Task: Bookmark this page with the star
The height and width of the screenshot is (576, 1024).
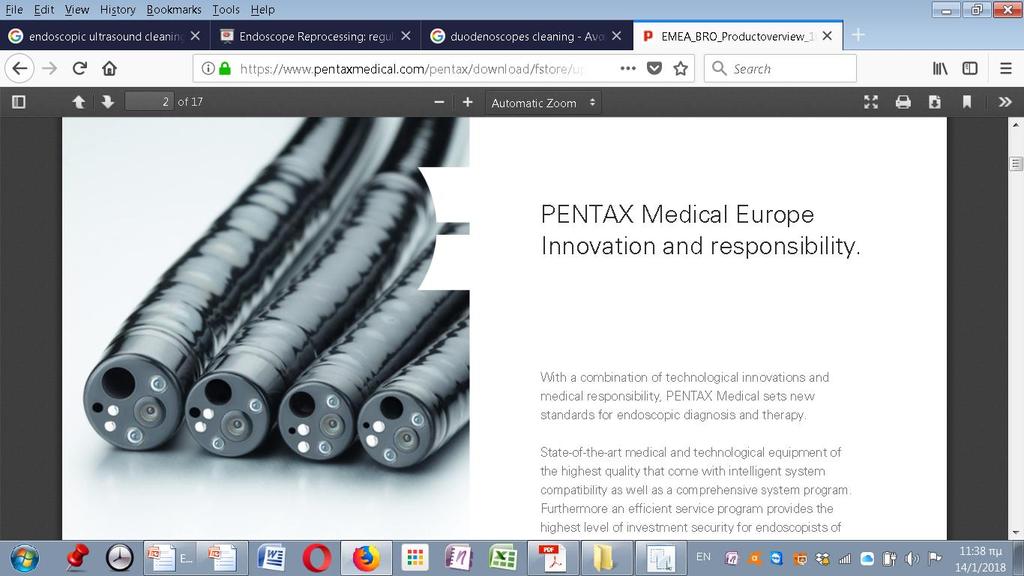Action: point(680,68)
